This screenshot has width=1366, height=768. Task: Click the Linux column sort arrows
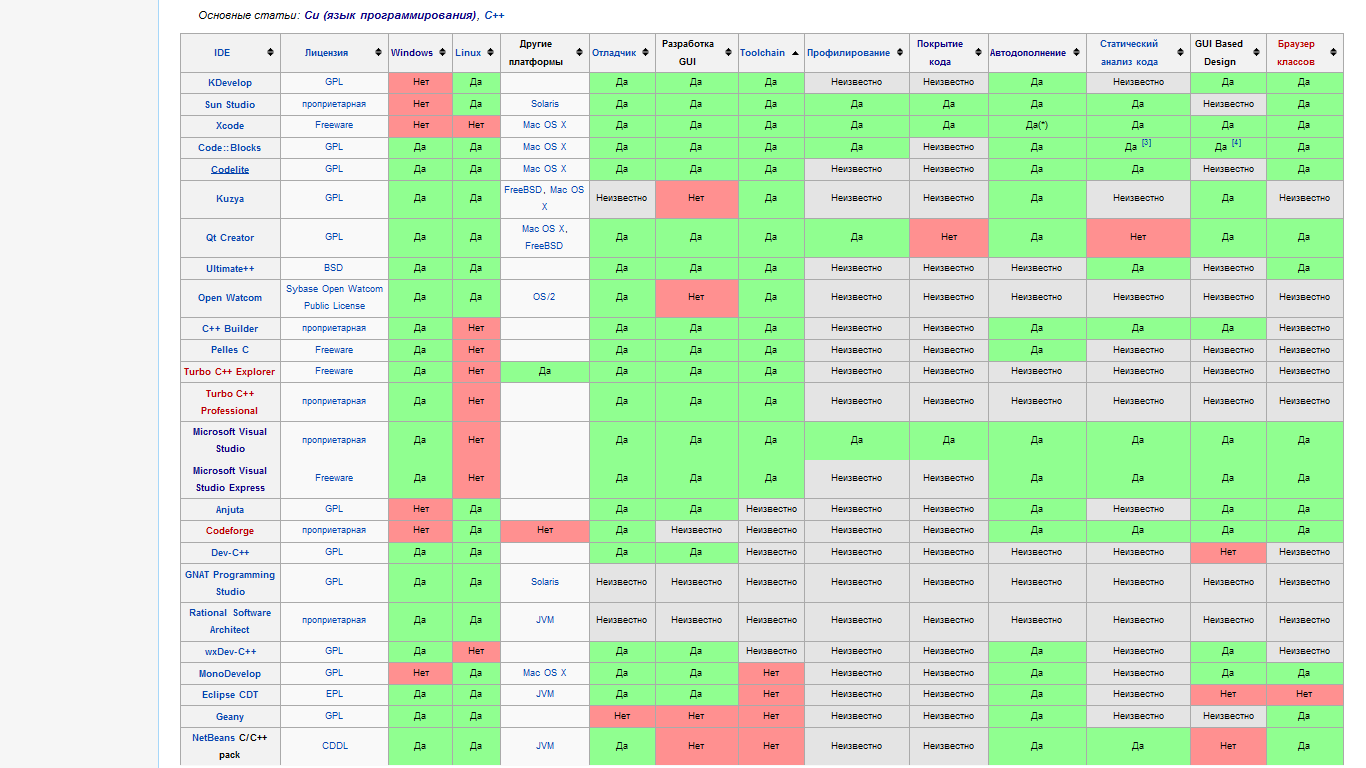tap(491, 53)
